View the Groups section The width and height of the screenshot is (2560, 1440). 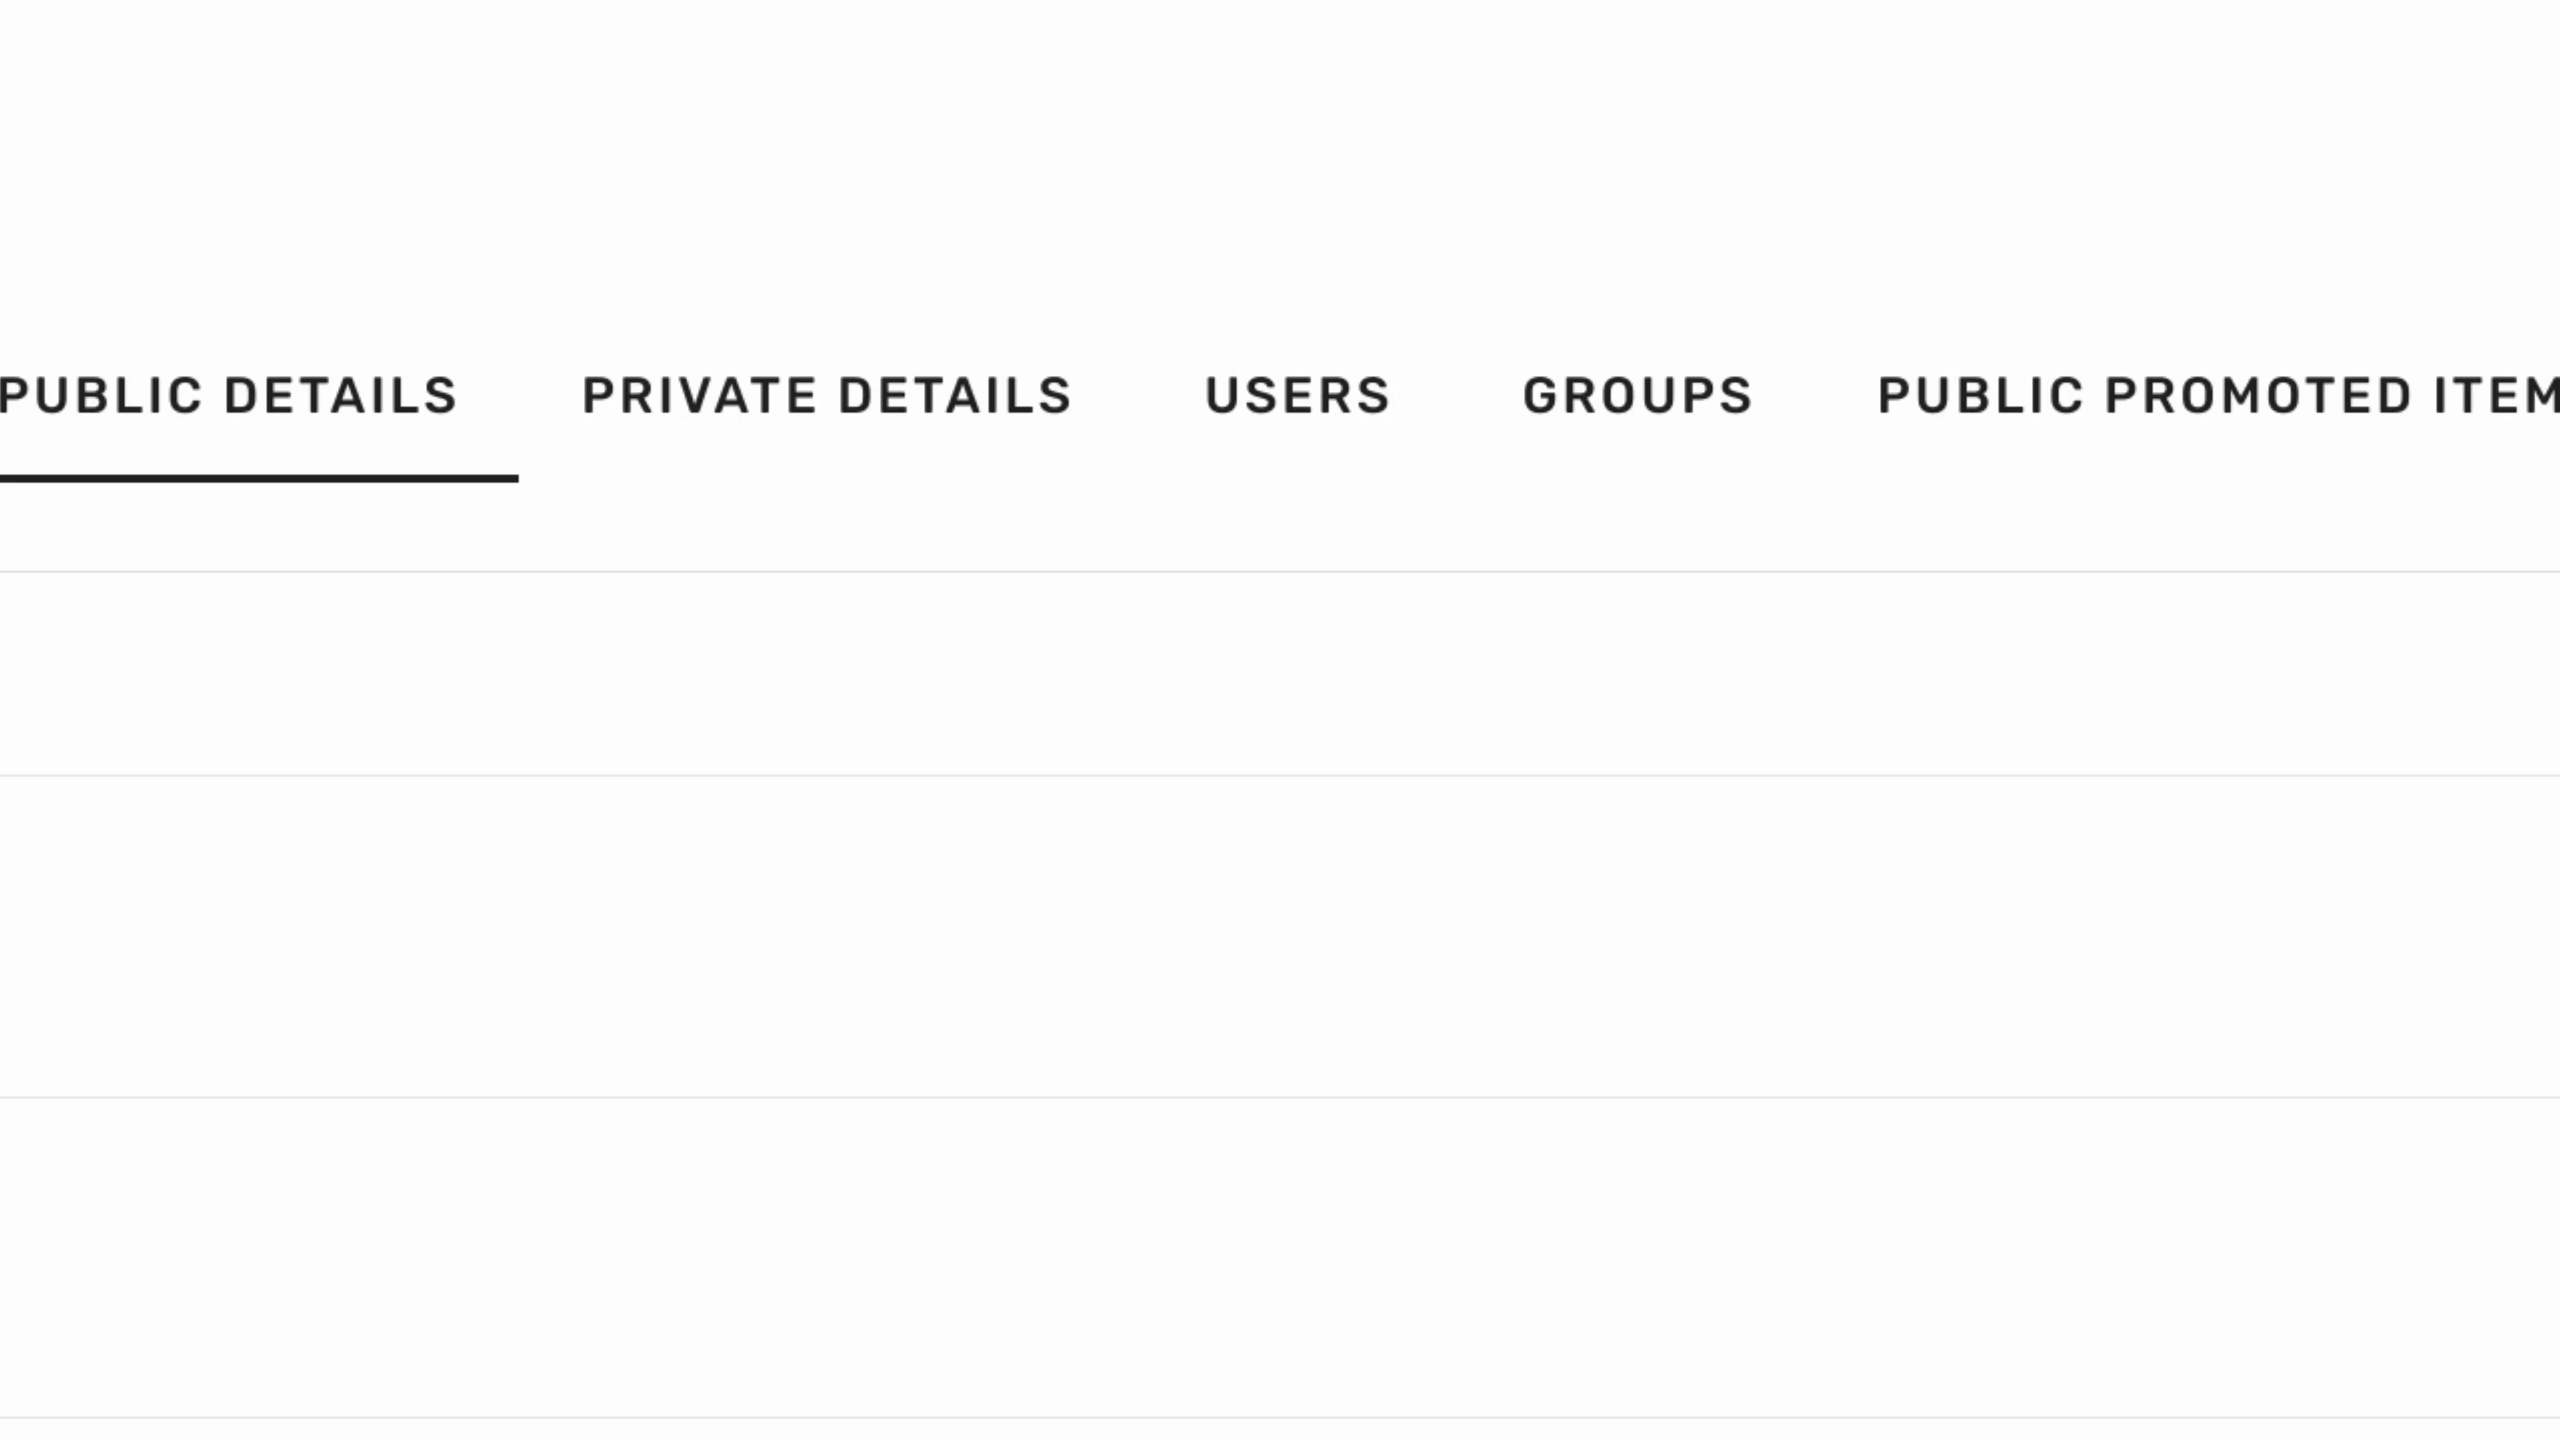[x=1637, y=396]
